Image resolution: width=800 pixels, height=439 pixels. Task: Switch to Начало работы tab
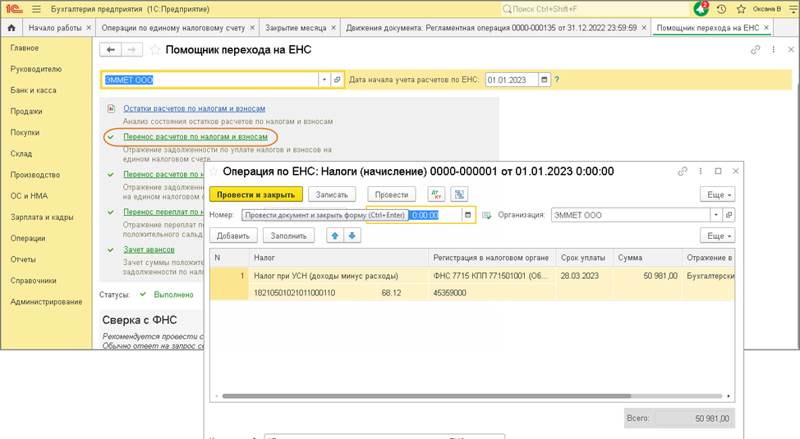click(55, 28)
